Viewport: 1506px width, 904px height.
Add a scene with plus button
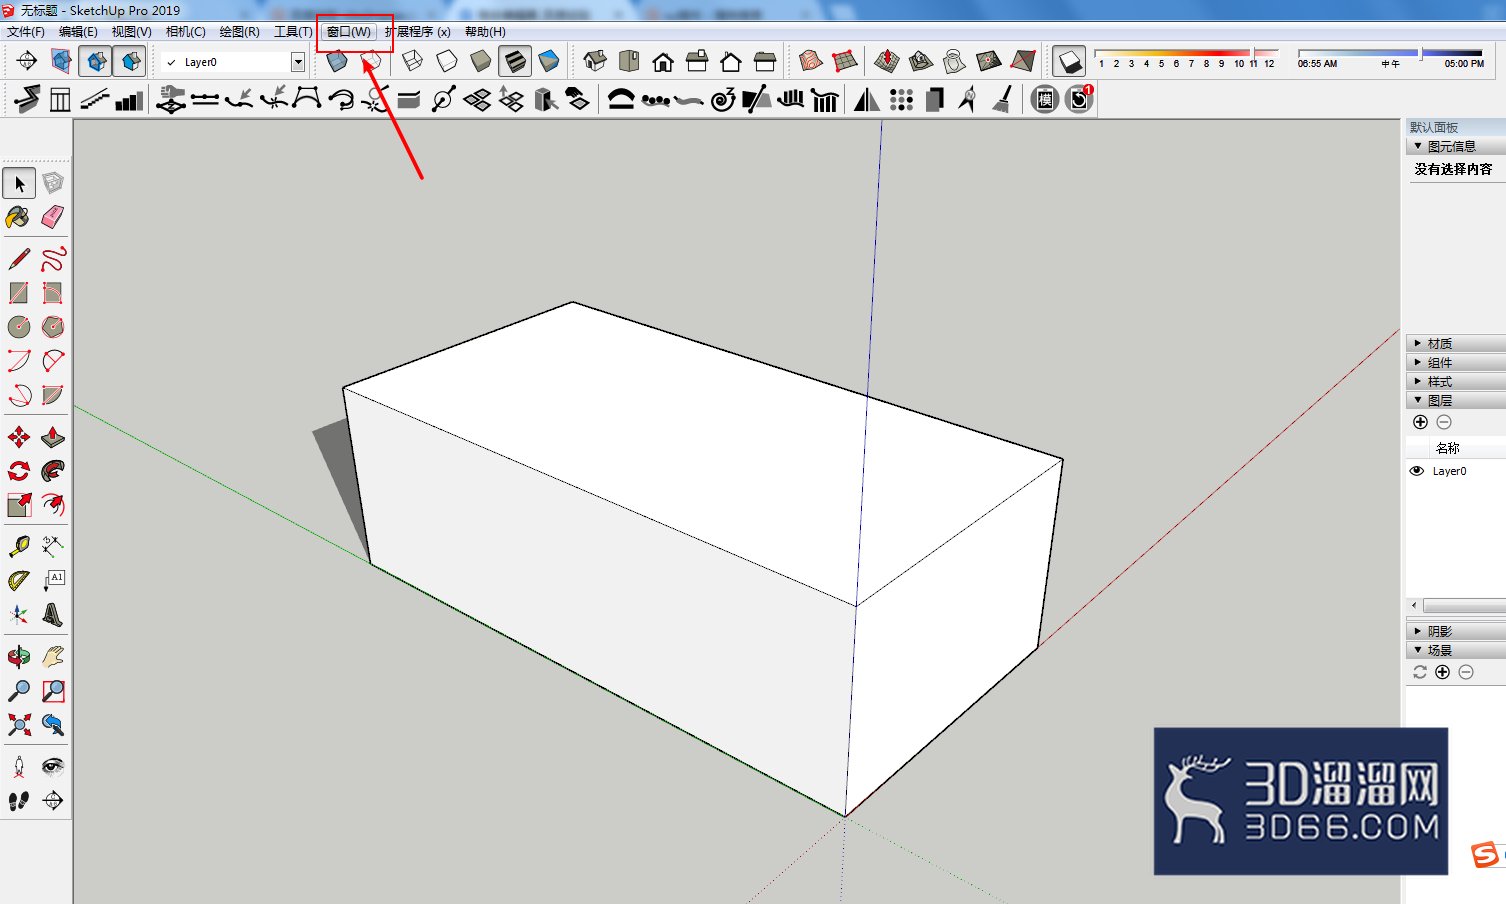[x=1442, y=672]
